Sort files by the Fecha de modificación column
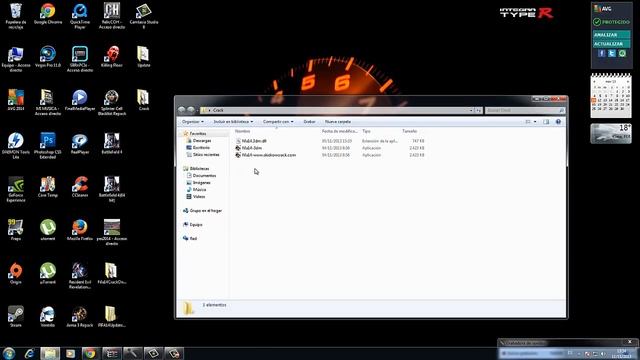This screenshot has width=640, height=360. 339,131
